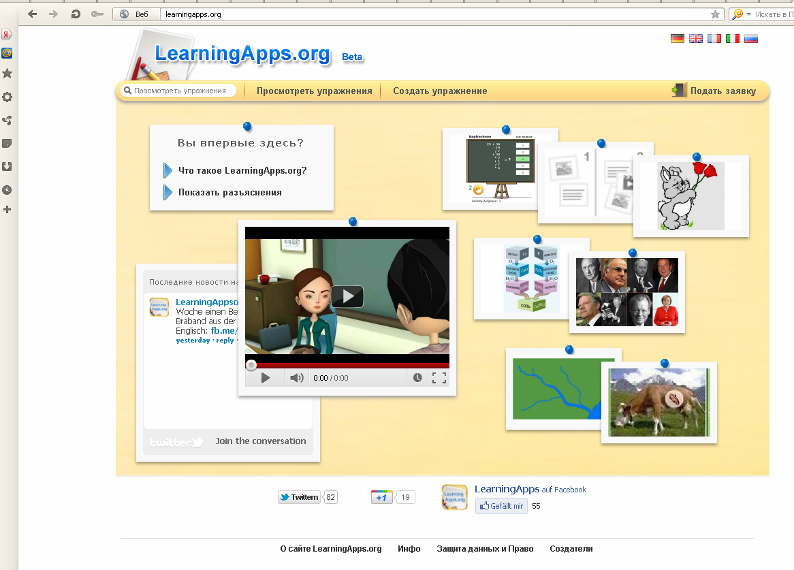Screen dimensions: 794x570
Task: Open the politicians portraits thumbnail
Action: pos(627,292)
